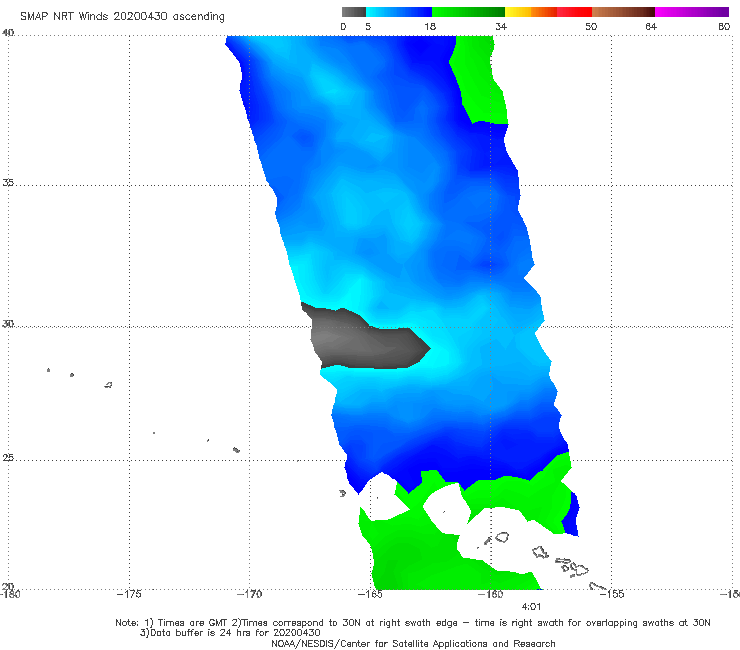Click the color bar value label '18'

[x=430, y=26]
